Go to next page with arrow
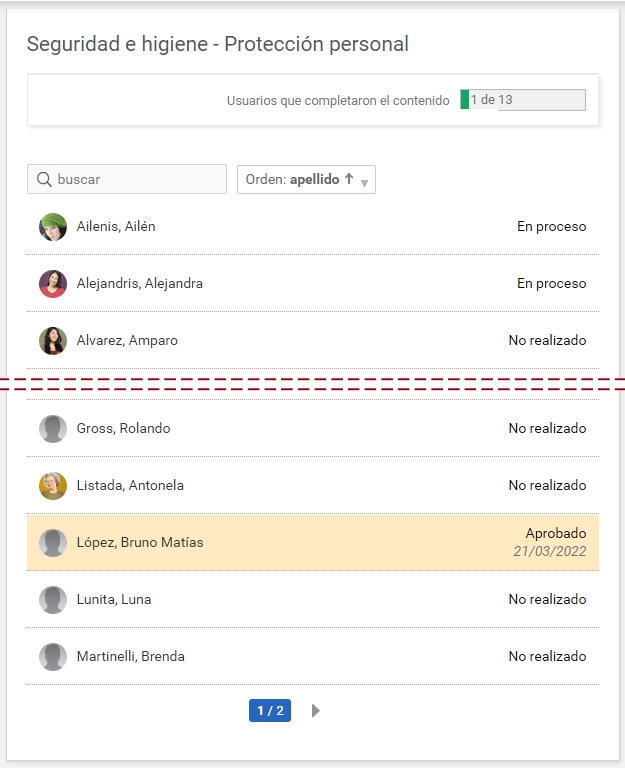The width and height of the screenshot is (625, 768). 316,711
